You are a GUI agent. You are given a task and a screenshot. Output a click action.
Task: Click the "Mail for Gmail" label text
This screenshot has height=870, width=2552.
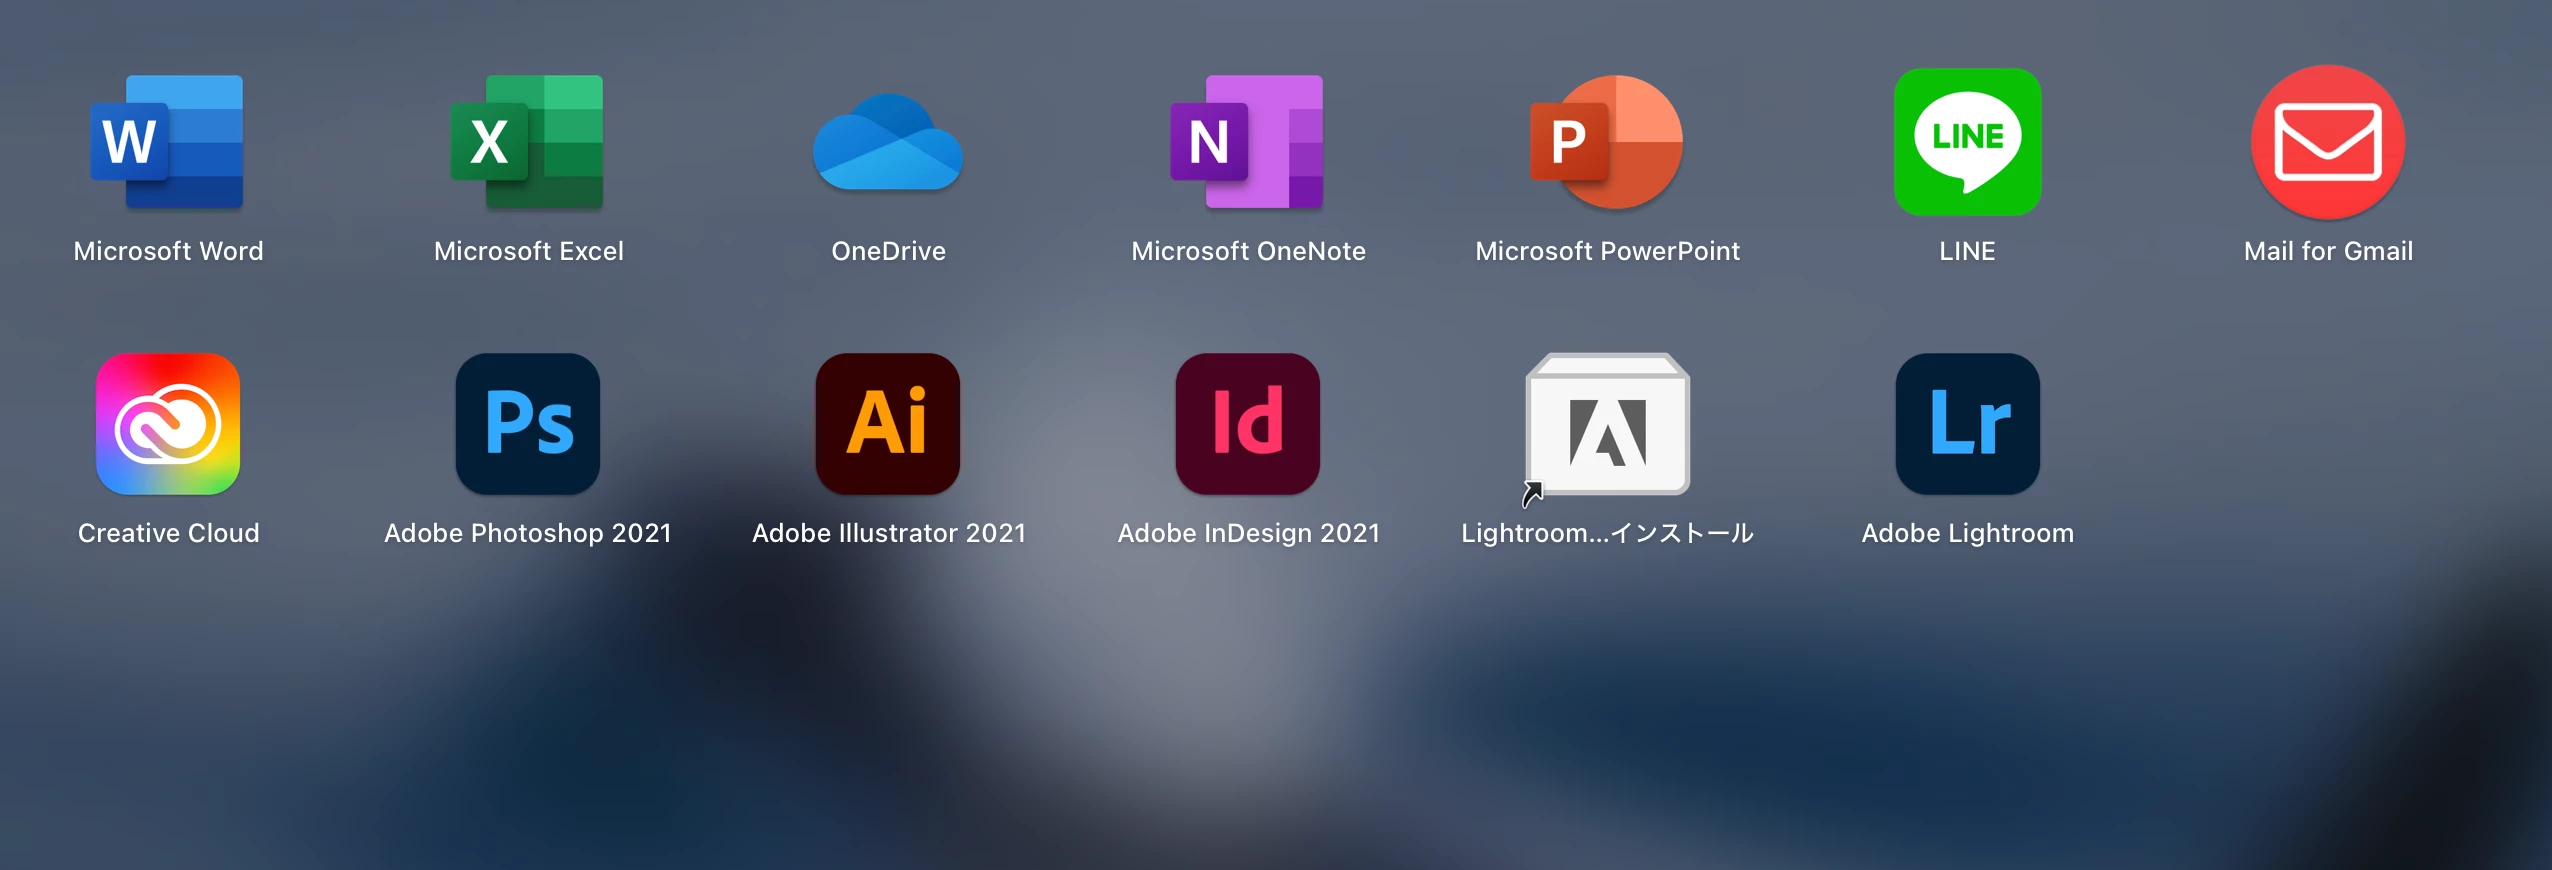click(2328, 251)
